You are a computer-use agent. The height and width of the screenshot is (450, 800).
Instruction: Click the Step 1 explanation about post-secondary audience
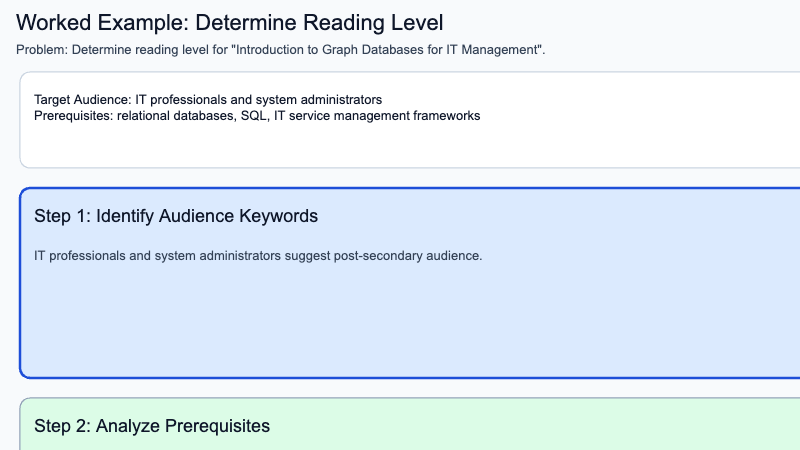point(258,255)
